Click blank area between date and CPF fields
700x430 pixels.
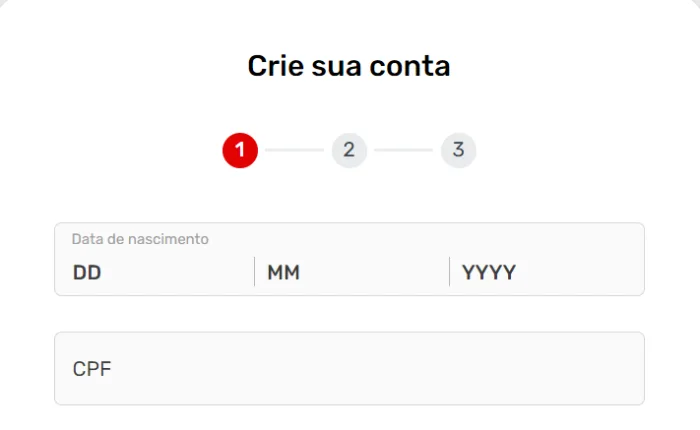click(x=349, y=314)
